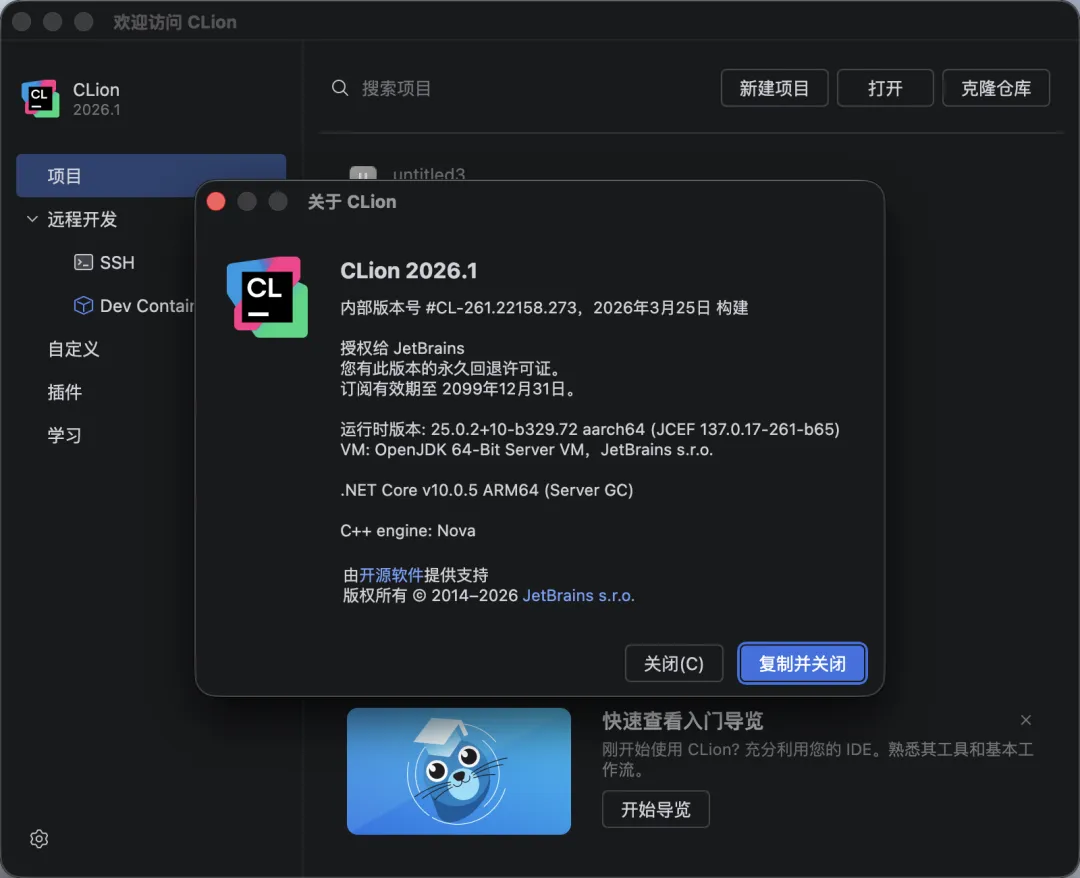Click the 复制并关闭 button
This screenshot has height=878, width=1080.
(x=802, y=664)
